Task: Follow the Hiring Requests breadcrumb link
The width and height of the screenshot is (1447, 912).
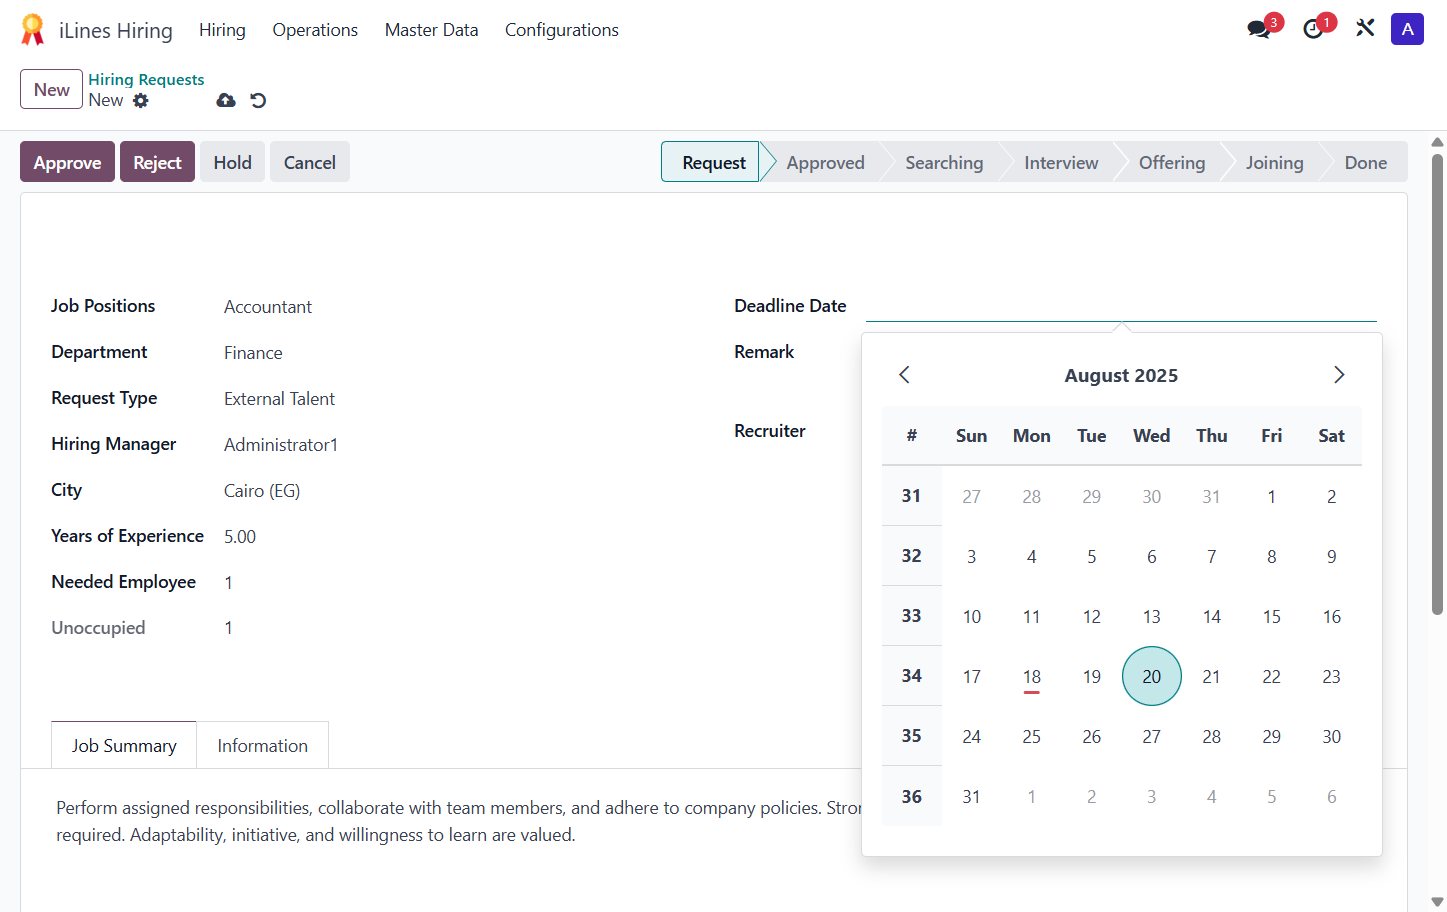Action: pos(146,79)
